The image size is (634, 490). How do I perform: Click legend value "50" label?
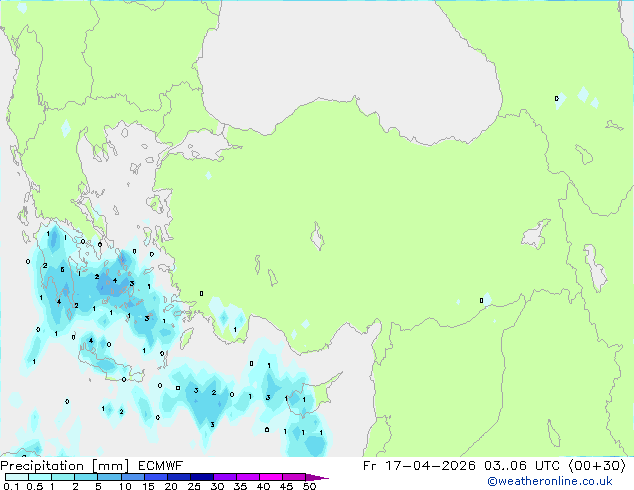click(x=309, y=486)
